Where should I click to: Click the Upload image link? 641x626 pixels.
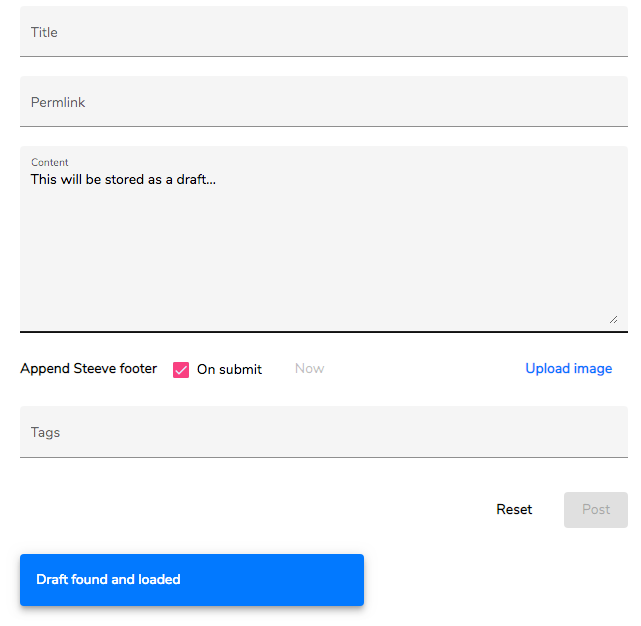[568, 369]
